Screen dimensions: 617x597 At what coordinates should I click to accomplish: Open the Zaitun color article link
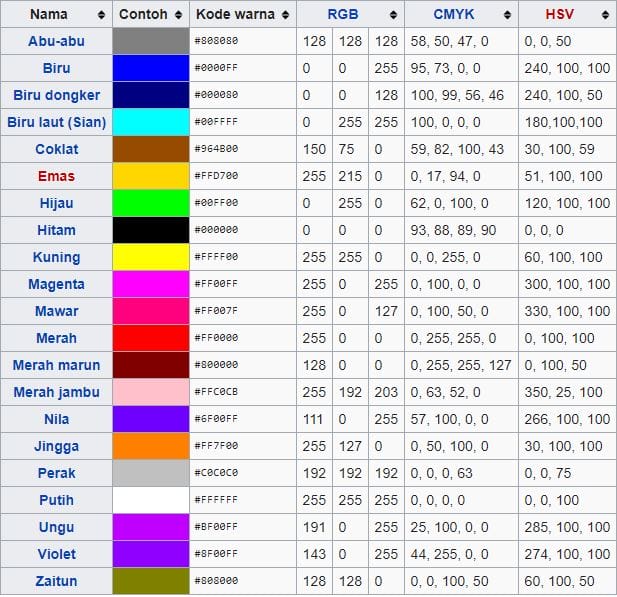click(x=56, y=581)
